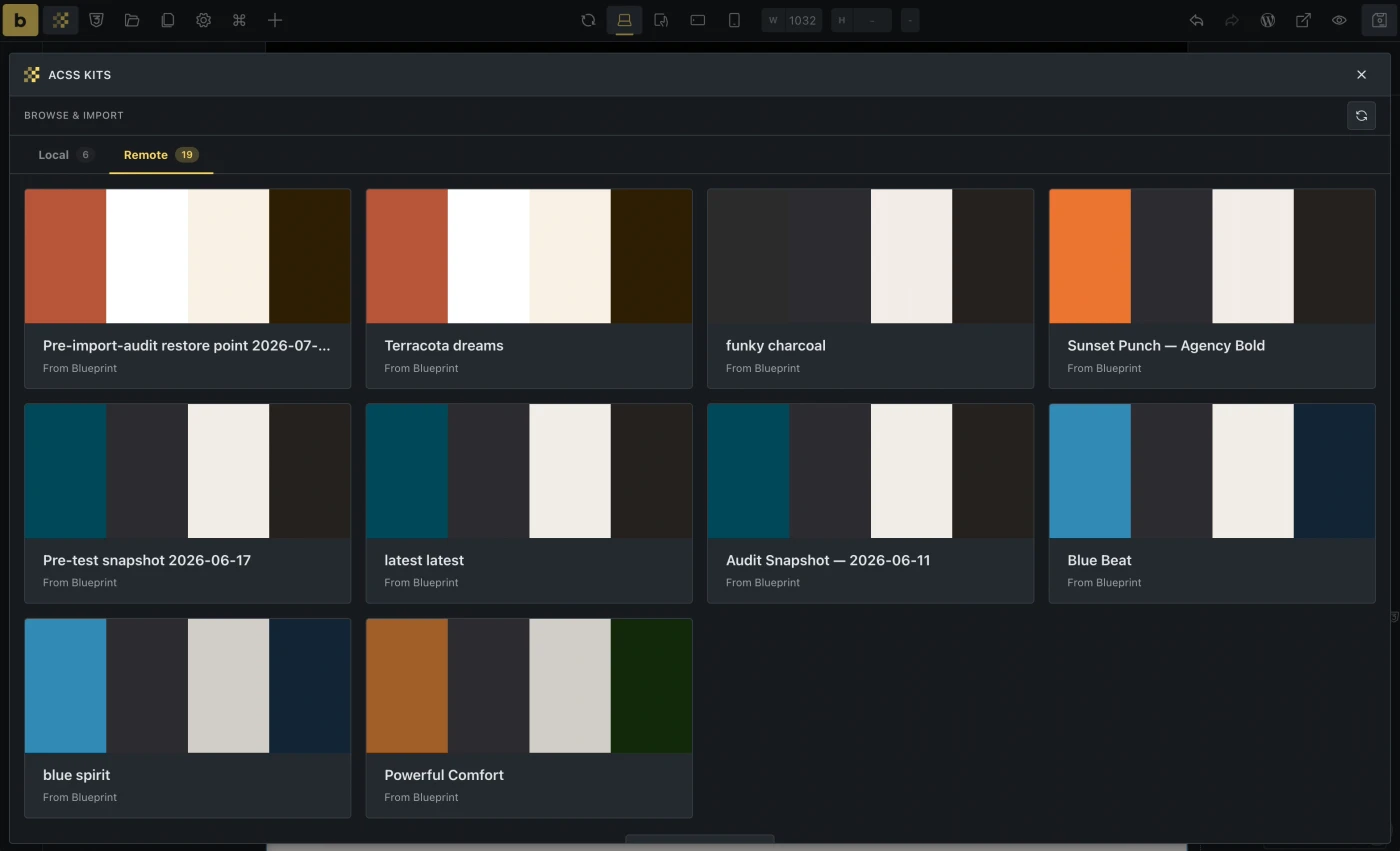Click the reload canvas icon in the toolbar
The image size is (1400, 851).
click(588, 20)
